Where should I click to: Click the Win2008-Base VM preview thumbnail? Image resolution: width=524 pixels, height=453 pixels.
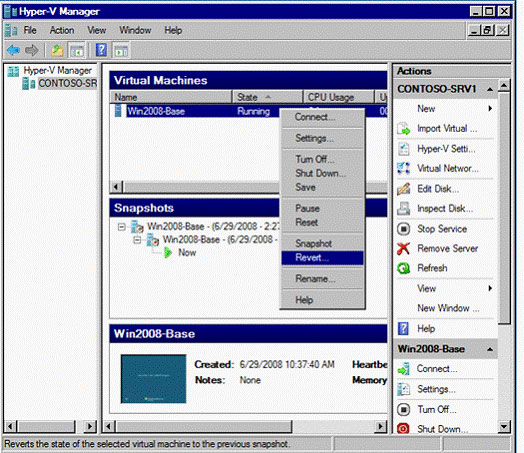(153, 379)
